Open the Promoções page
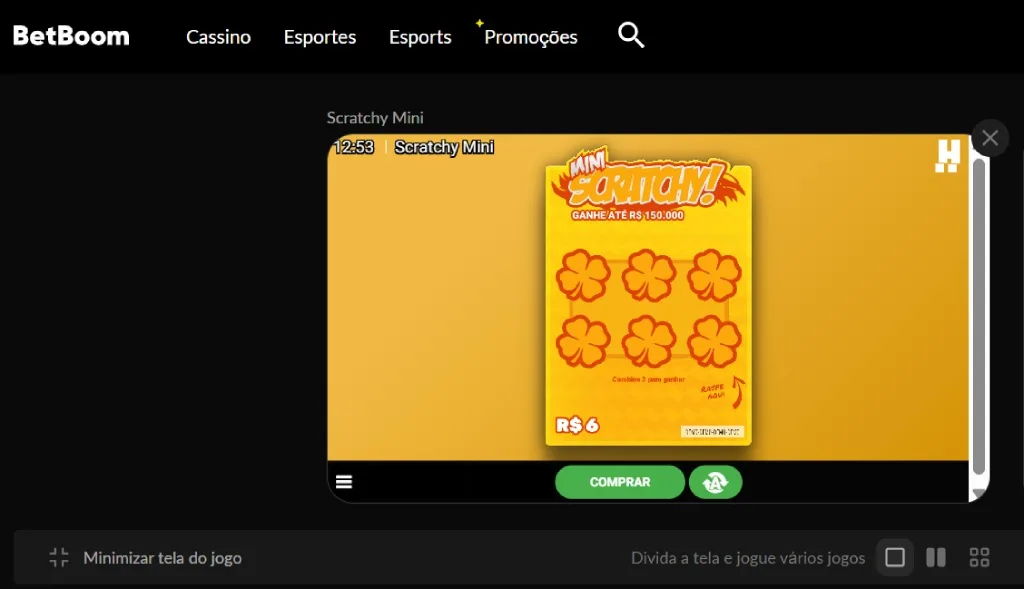 [530, 37]
